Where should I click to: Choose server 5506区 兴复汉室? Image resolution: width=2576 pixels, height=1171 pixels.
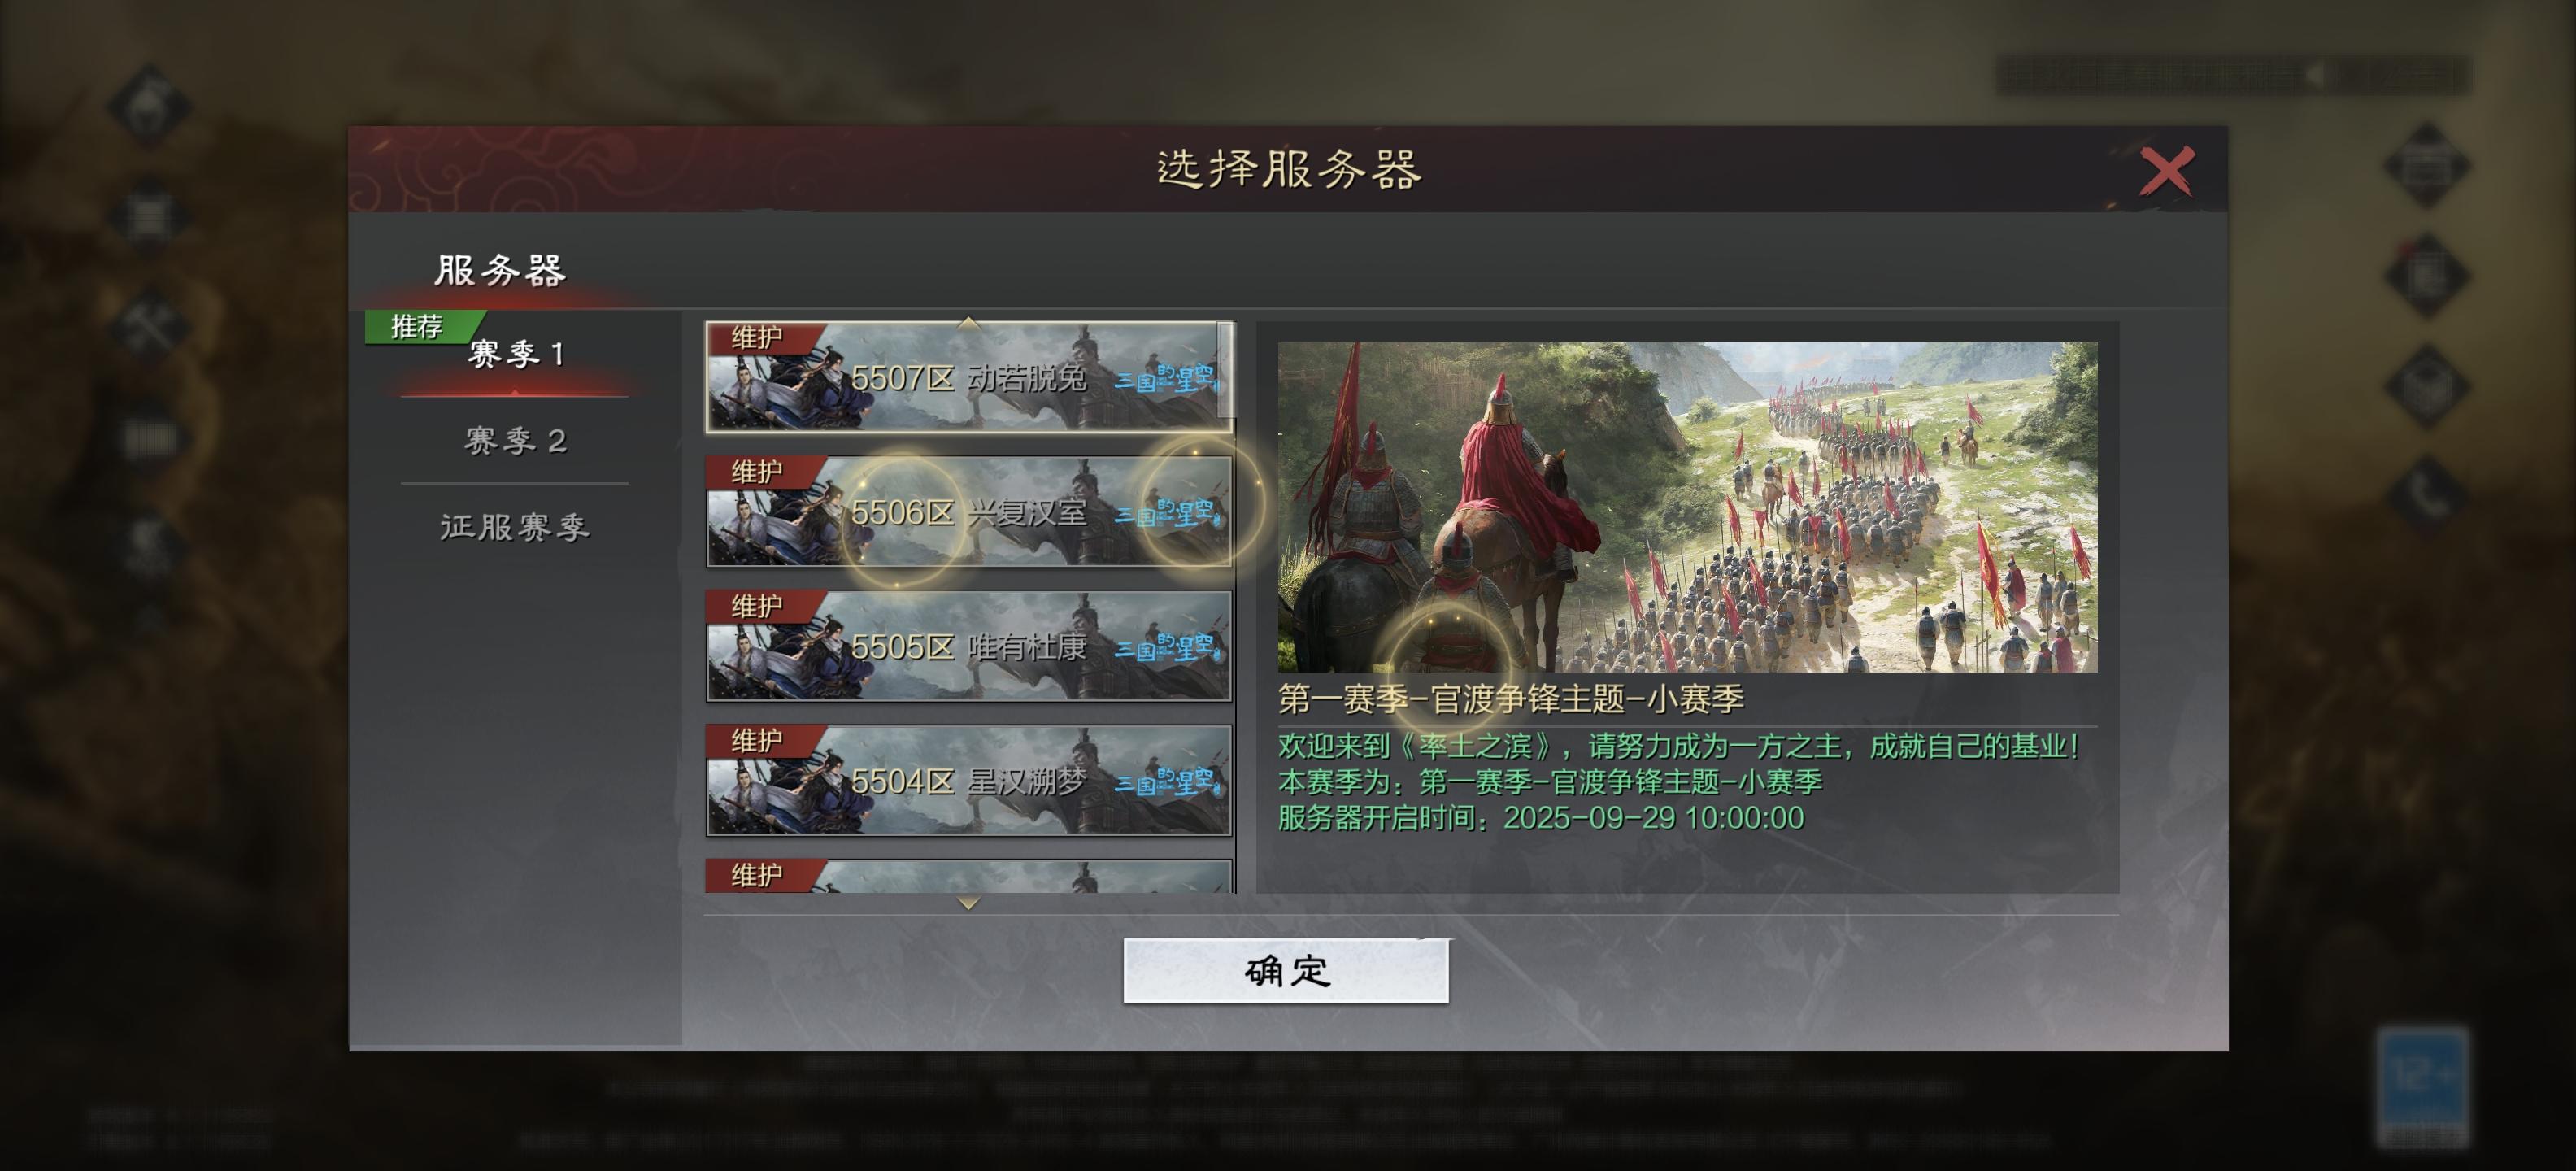969,512
